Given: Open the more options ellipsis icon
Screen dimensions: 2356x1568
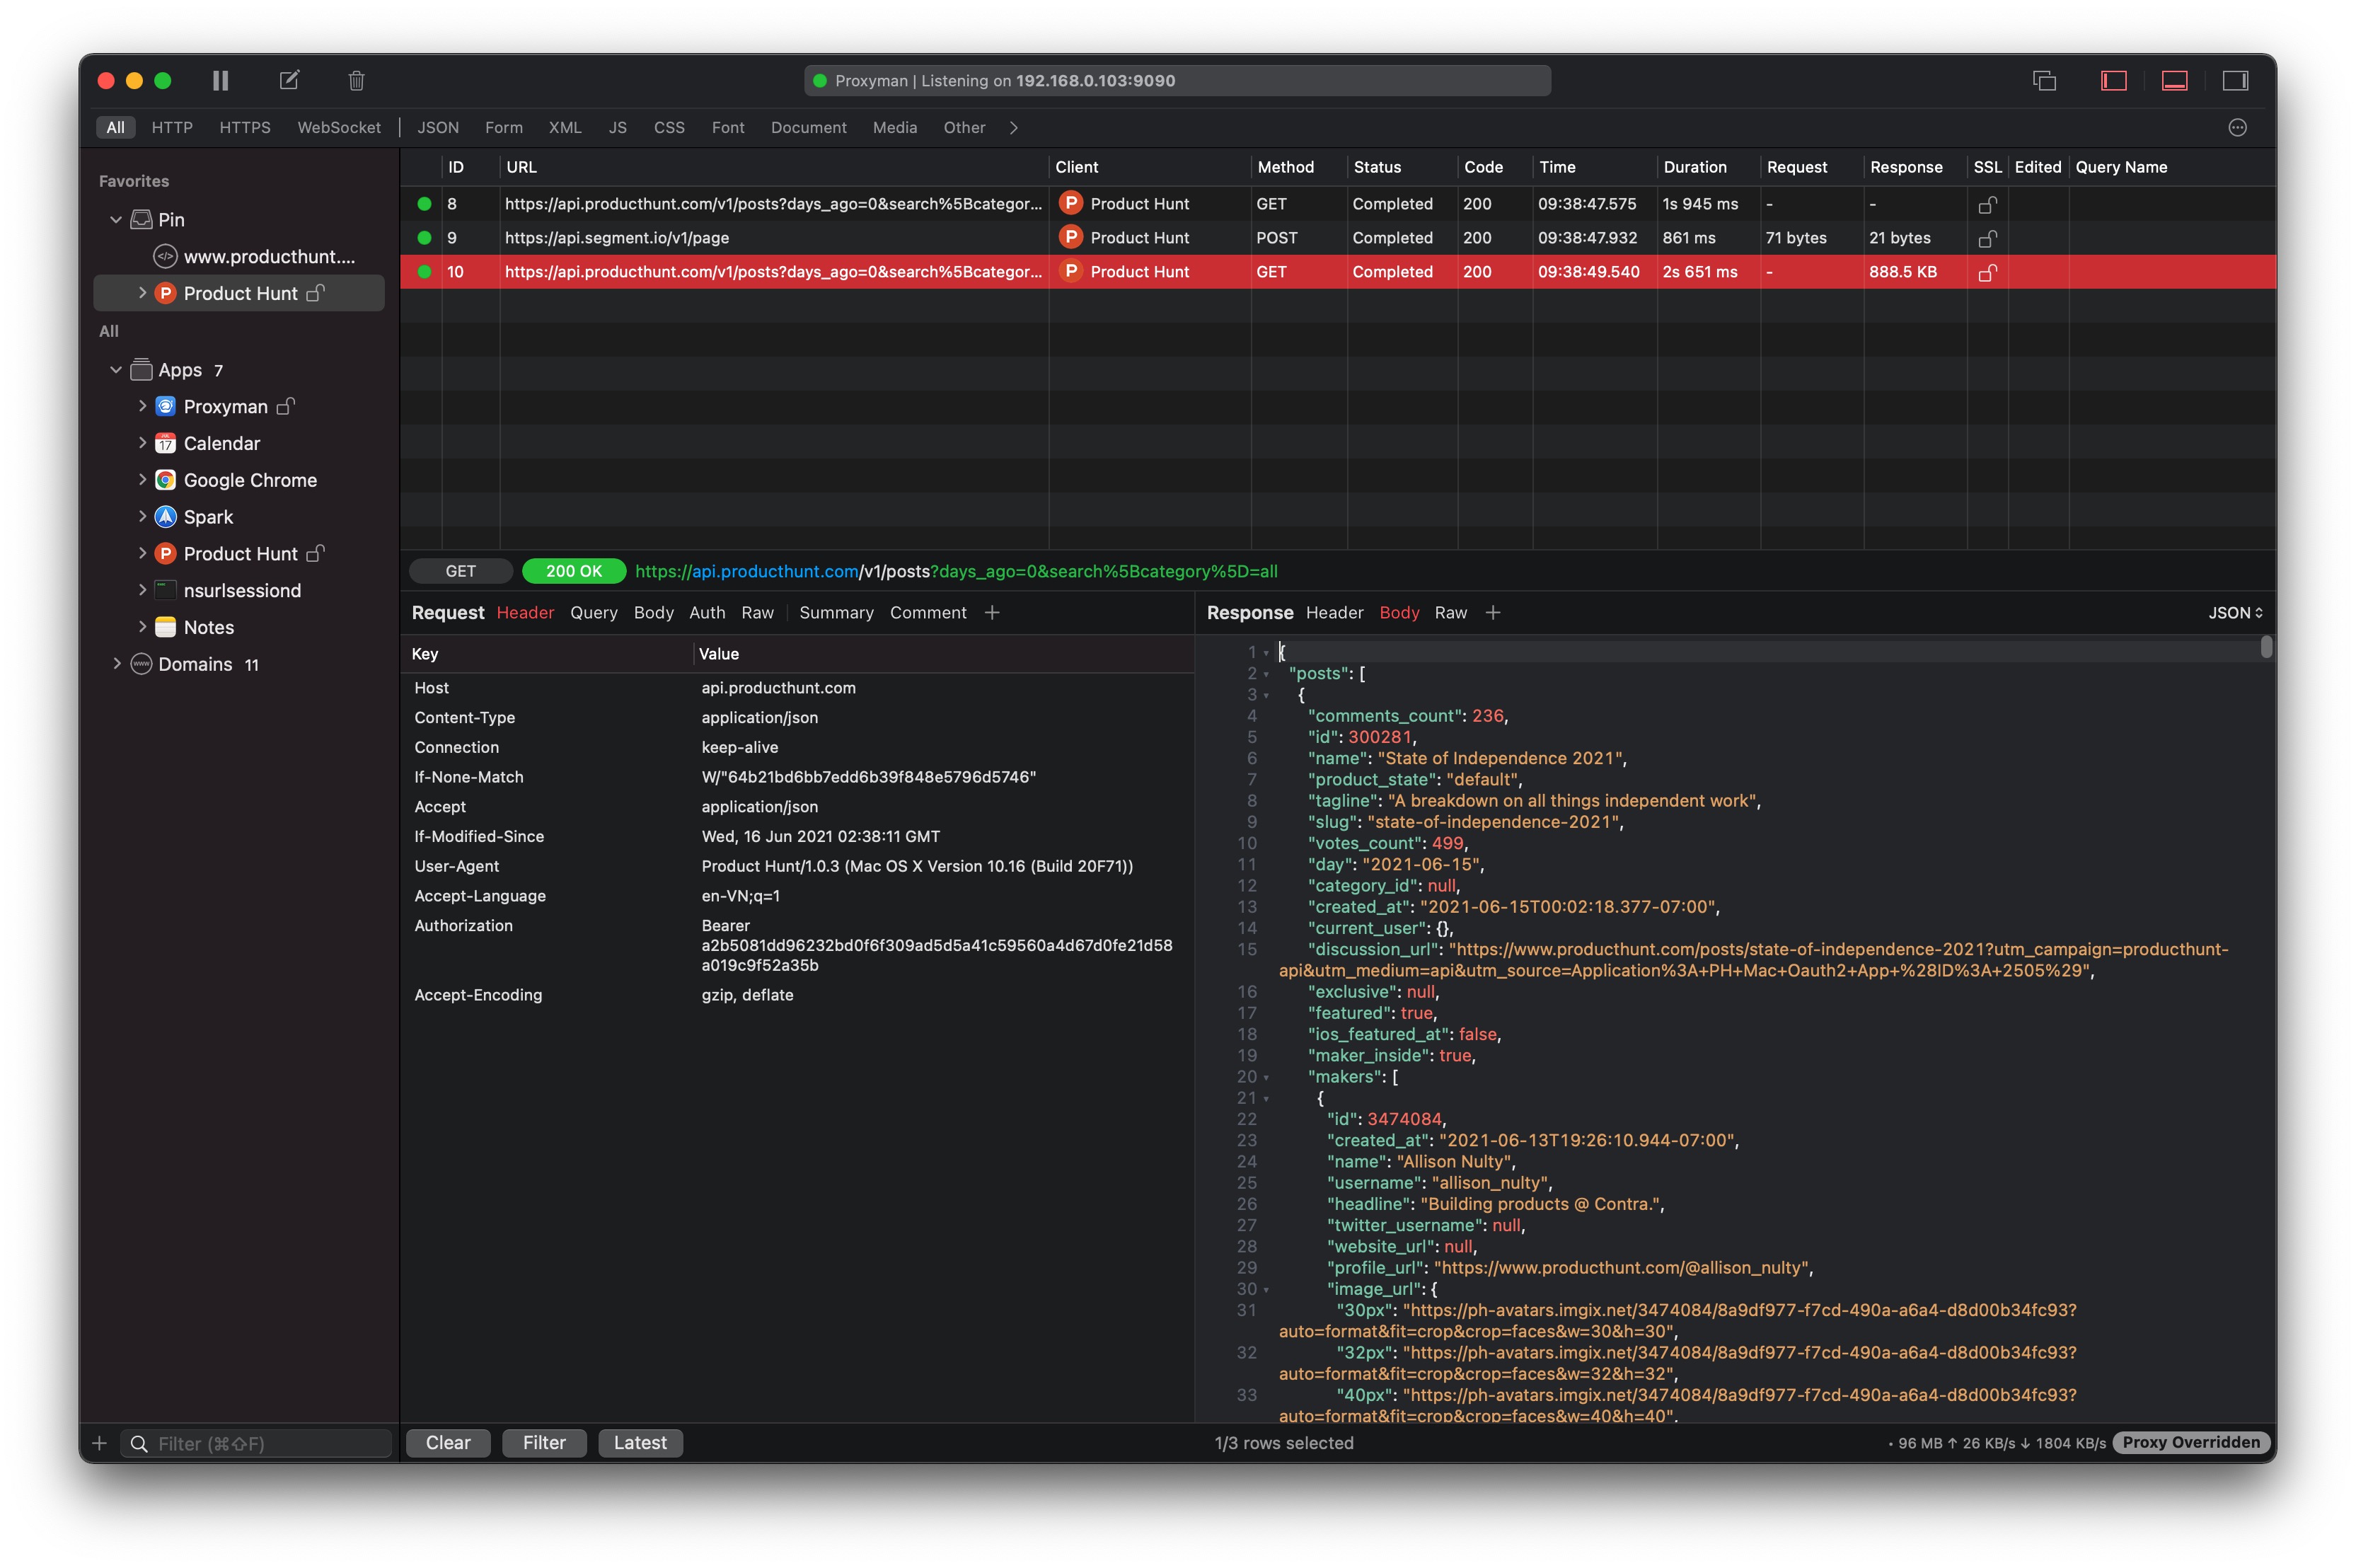Looking at the screenshot, I should (x=2237, y=127).
